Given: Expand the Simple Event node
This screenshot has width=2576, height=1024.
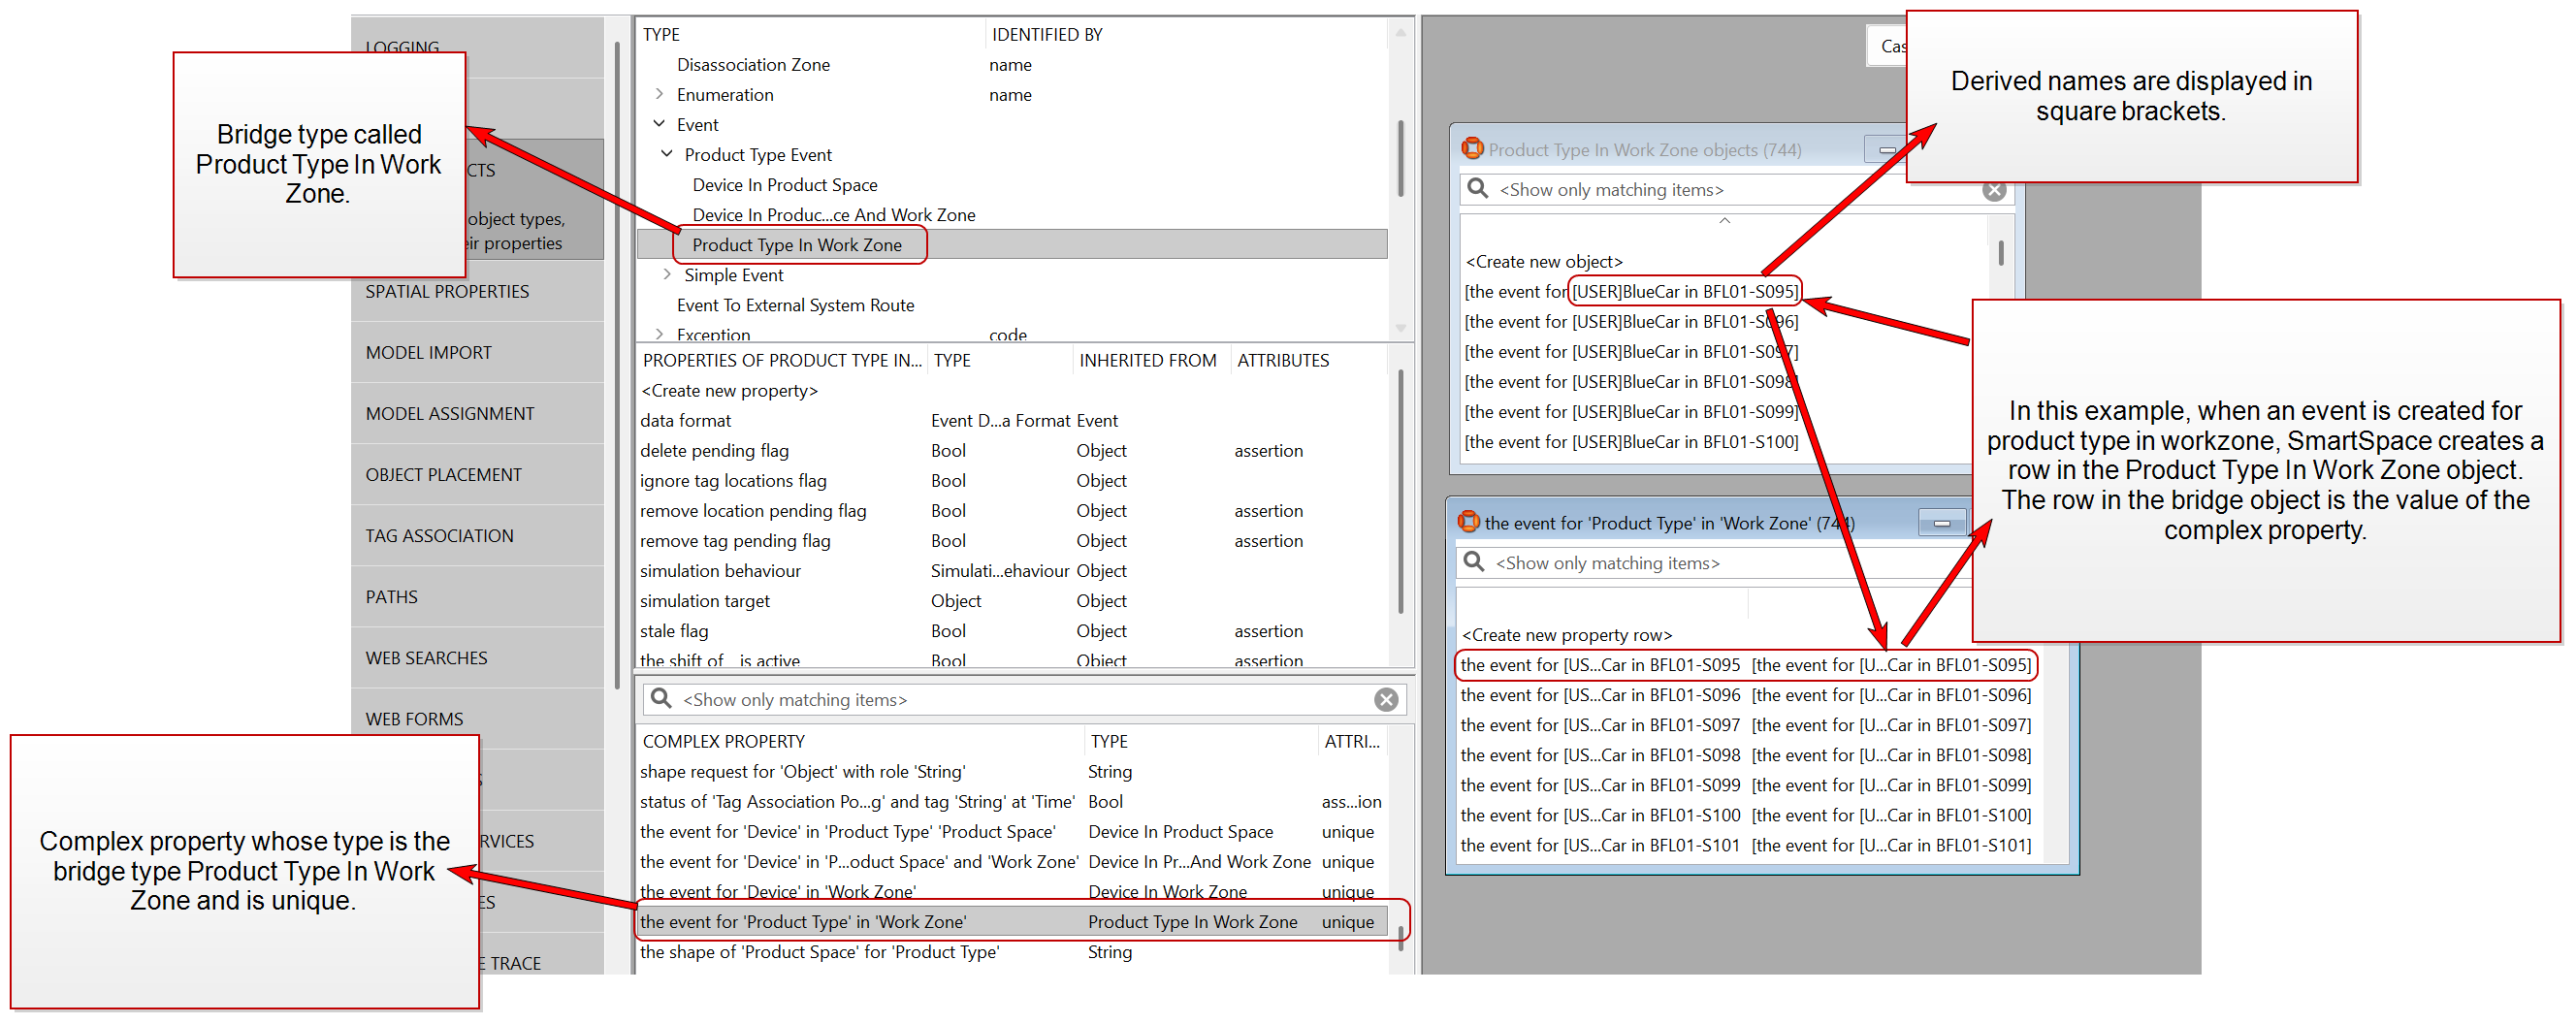Looking at the screenshot, I should coord(667,274).
